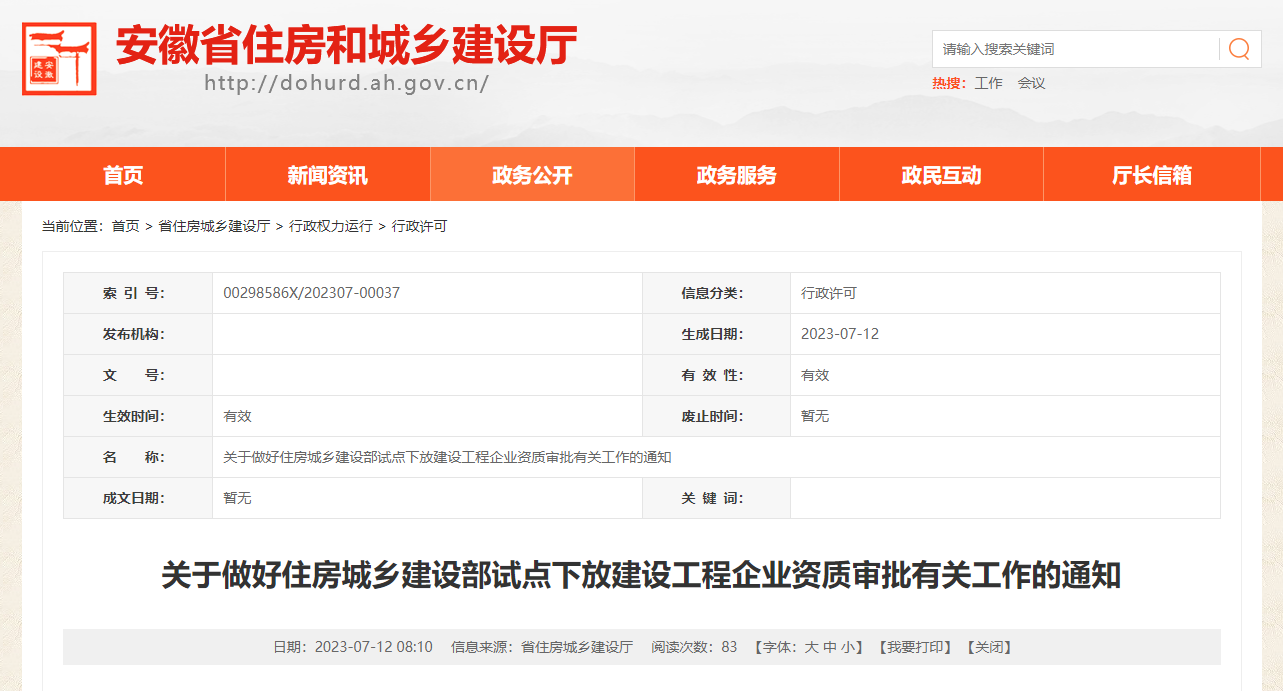Open the 厅长信箱 navigation tab
Image resolution: width=1283 pixels, height=691 pixels.
(1152, 175)
